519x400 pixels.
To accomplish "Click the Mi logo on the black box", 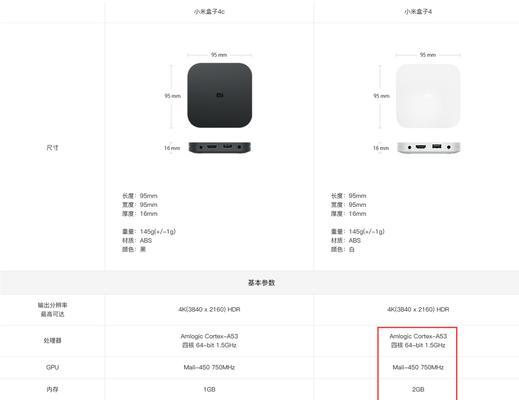I will 220,95.
